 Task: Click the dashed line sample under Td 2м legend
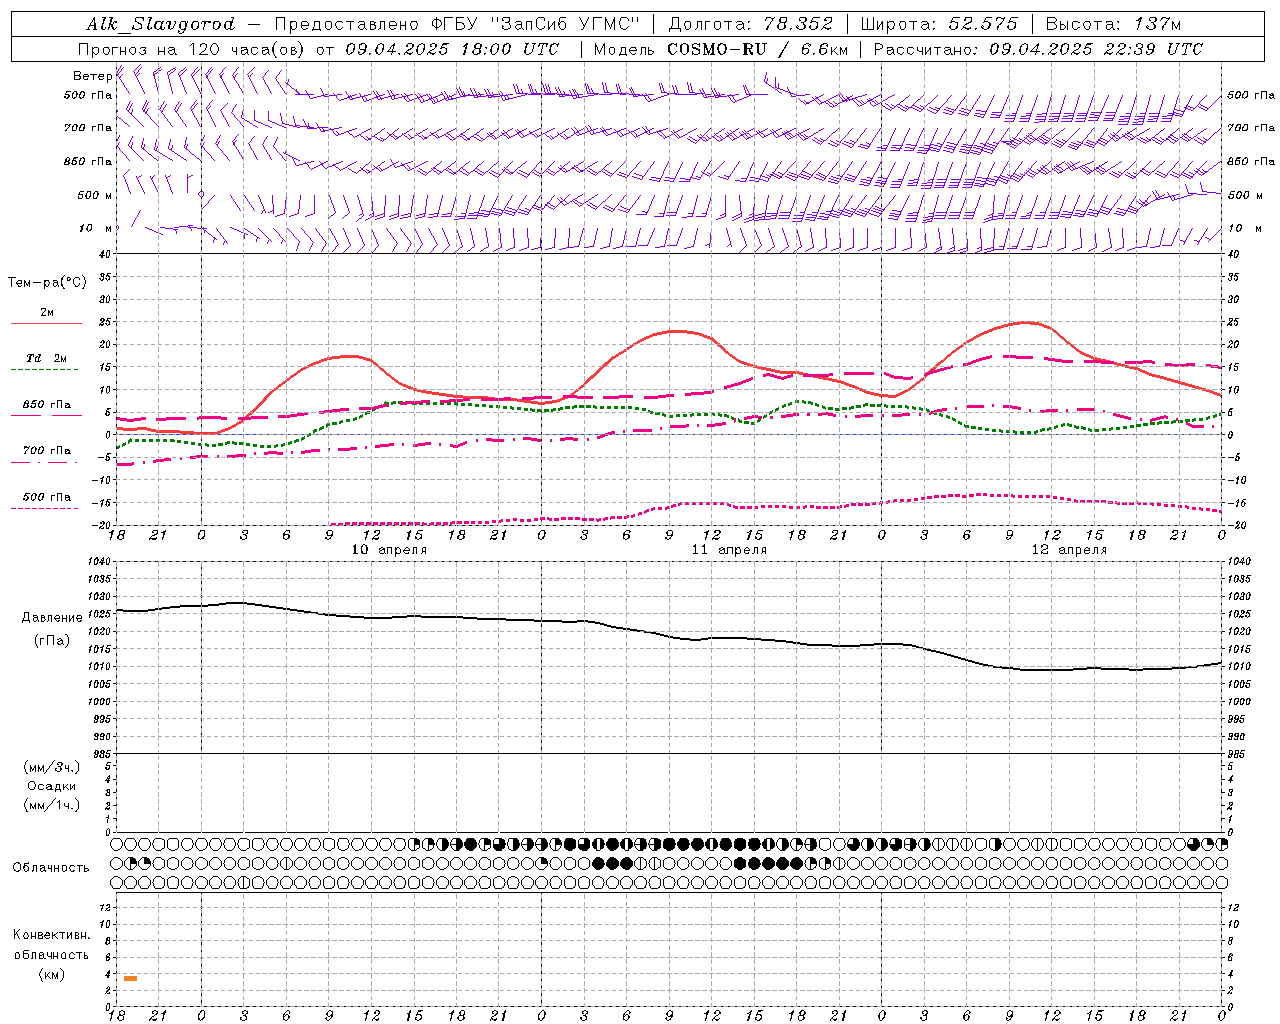pos(46,370)
